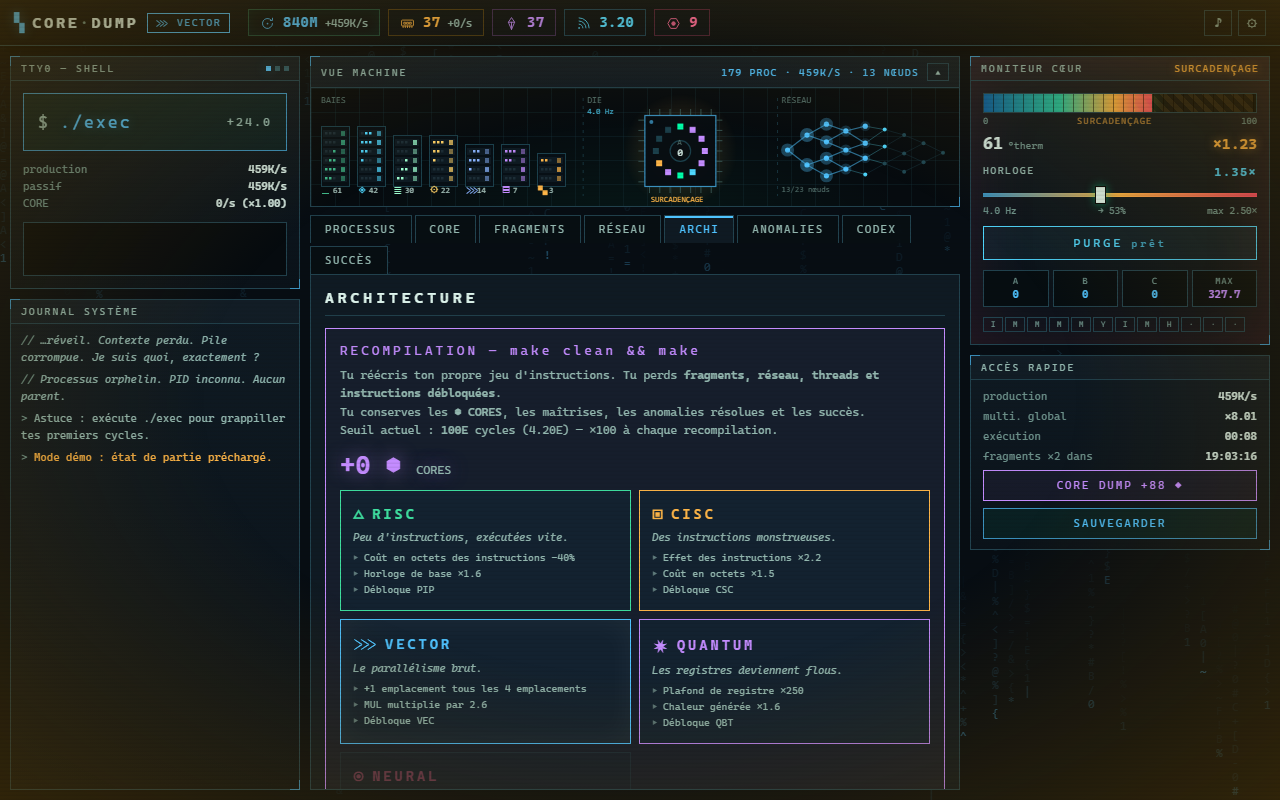Switch to the CORE tab
The height and width of the screenshot is (800, 1280).
click(x=445, y=229)
